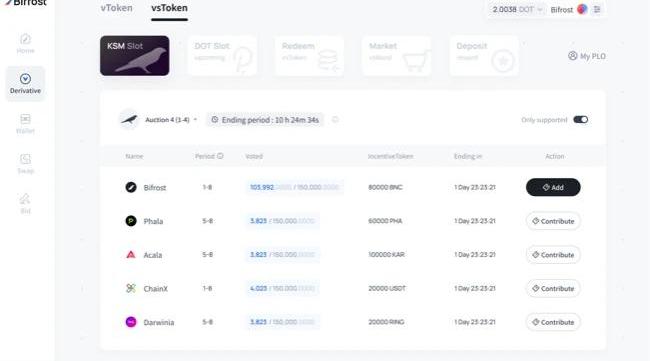Image resolution: width=650 pixels, height=361 pixels.
Task: Click the Period info icon
Action: pos(220,156)
